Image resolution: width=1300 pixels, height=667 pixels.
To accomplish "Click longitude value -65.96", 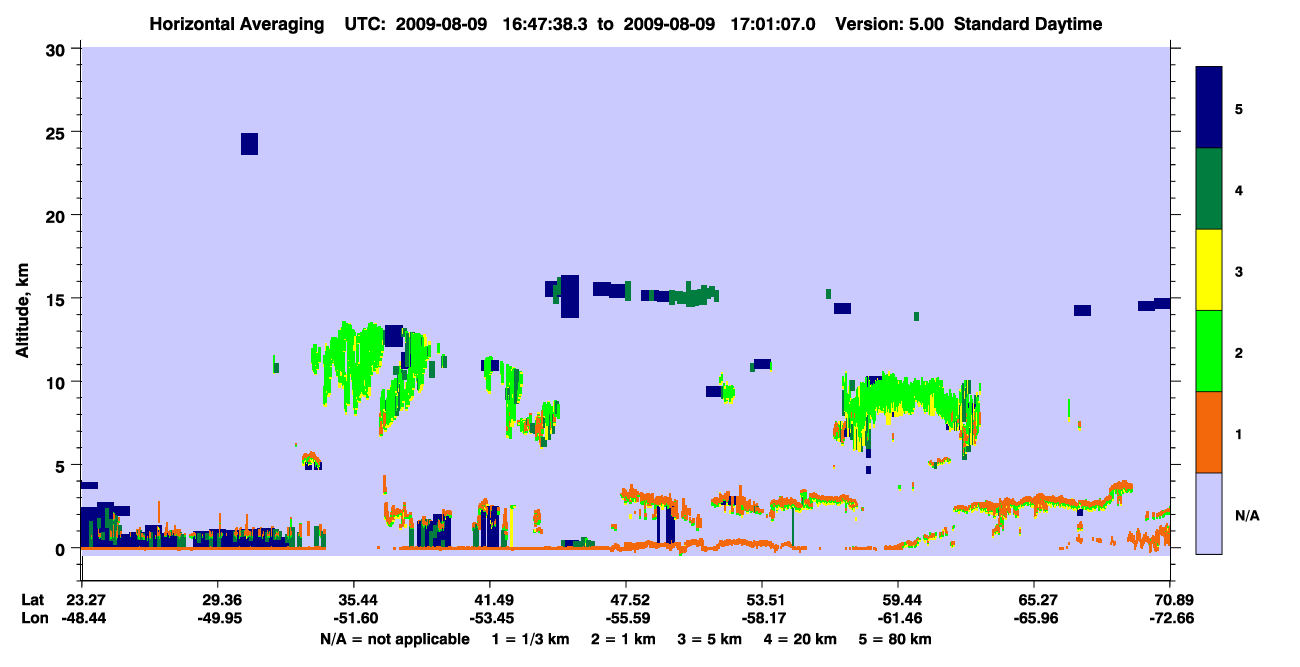I will click(x=1034, y=618).
